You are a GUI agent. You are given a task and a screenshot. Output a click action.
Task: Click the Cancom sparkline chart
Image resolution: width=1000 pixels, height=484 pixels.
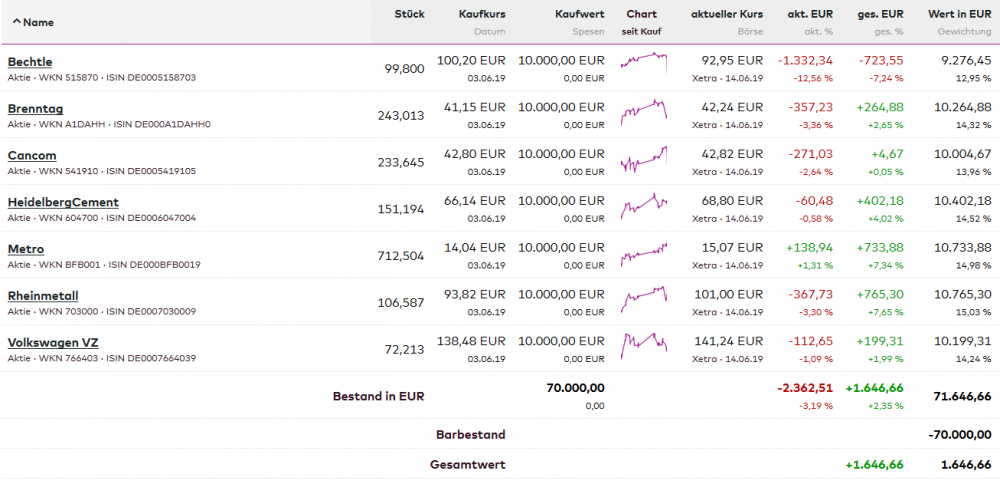[x=643, y=157]
